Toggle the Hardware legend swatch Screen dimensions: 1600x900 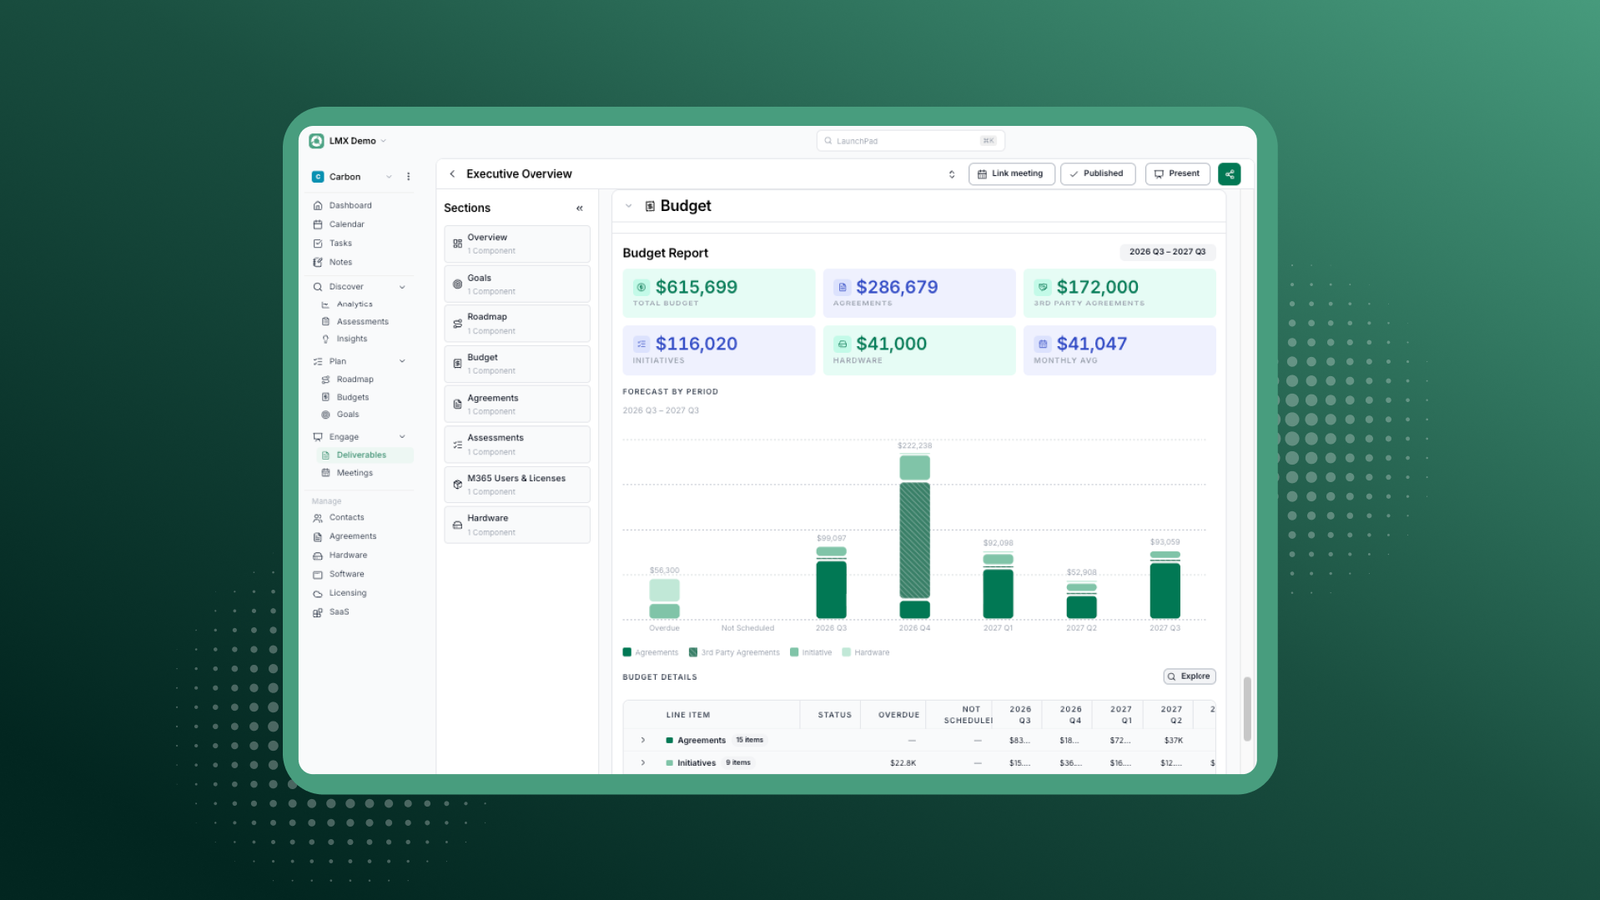tap(846, 652)
